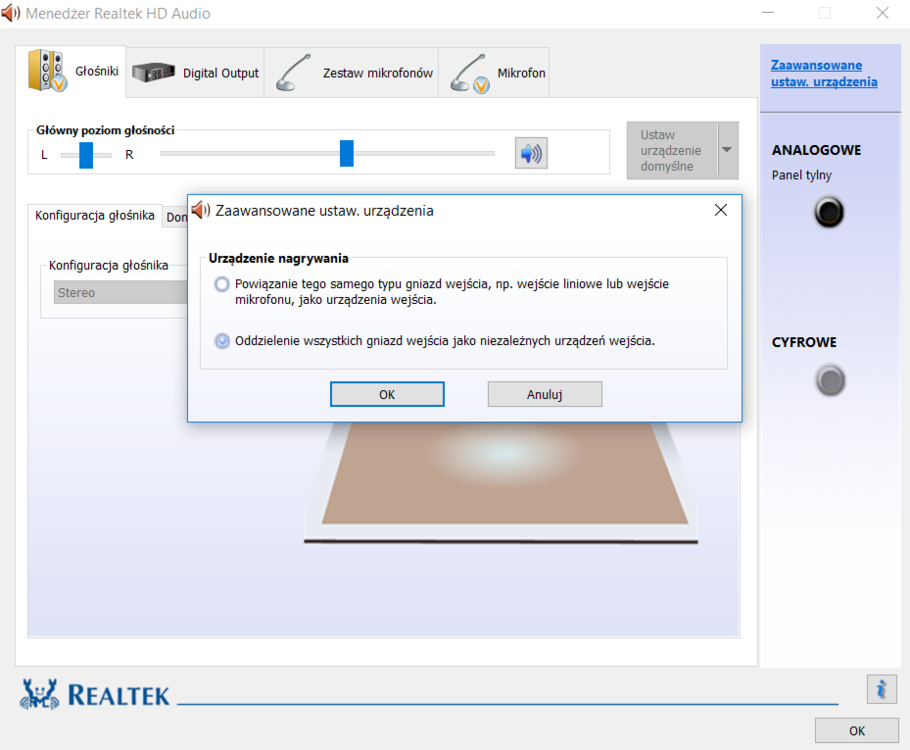The height and width of the screenshot is (750, 910).
Task: Mute the main volume speaker icon
Action: pos(531,153)
